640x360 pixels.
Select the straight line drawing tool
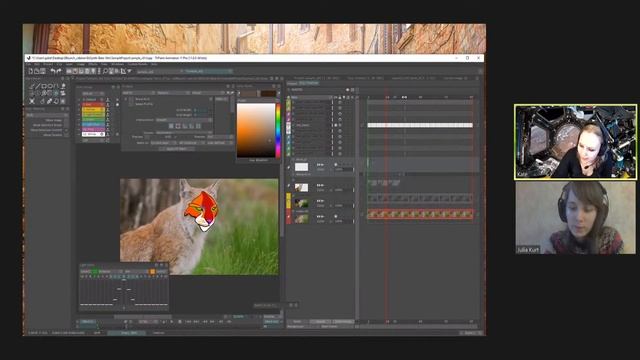tap(38, 87)
